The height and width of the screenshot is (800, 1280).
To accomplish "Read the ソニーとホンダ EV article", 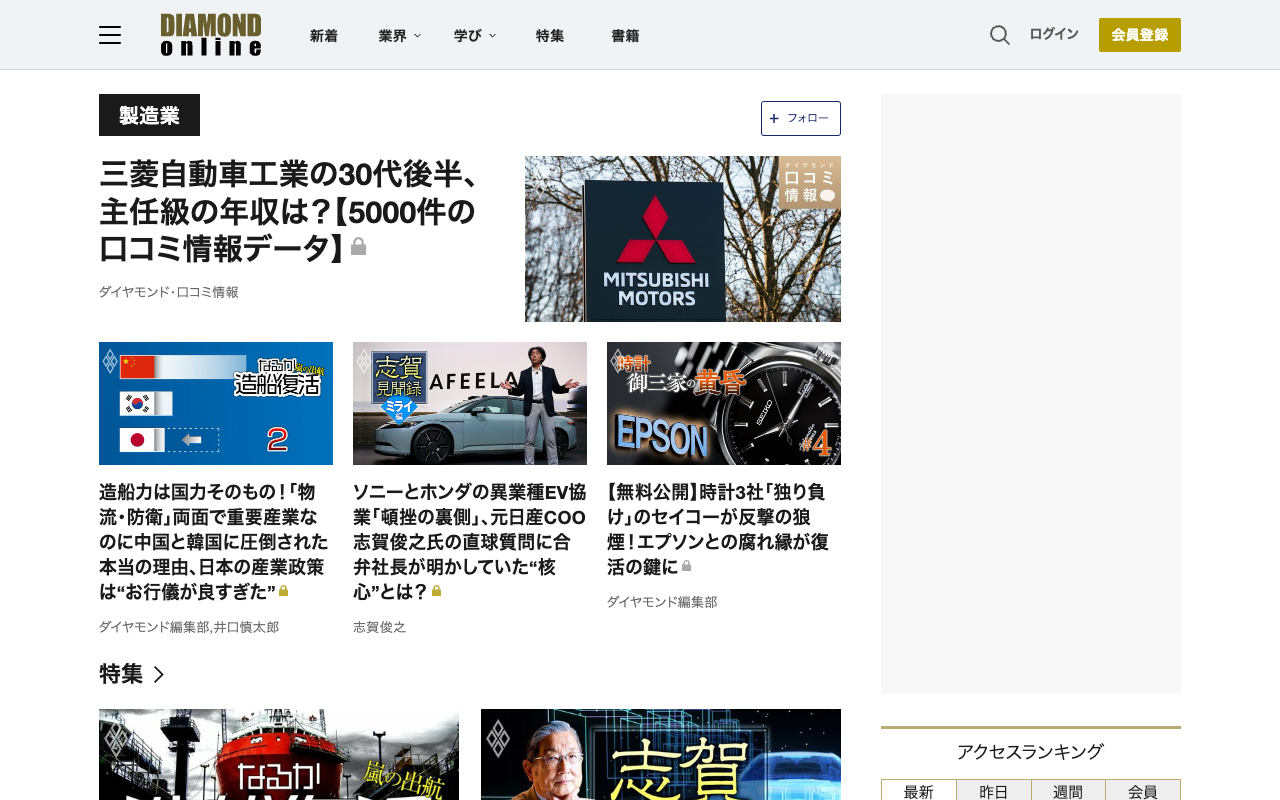I will (x=469, y=542).
